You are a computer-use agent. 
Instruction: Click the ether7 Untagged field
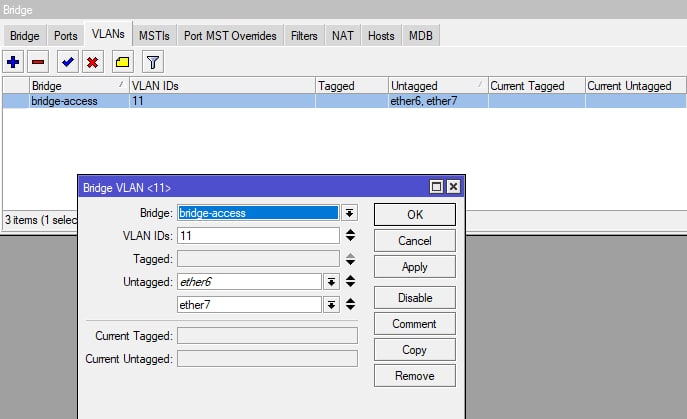(x=249, y=305)
